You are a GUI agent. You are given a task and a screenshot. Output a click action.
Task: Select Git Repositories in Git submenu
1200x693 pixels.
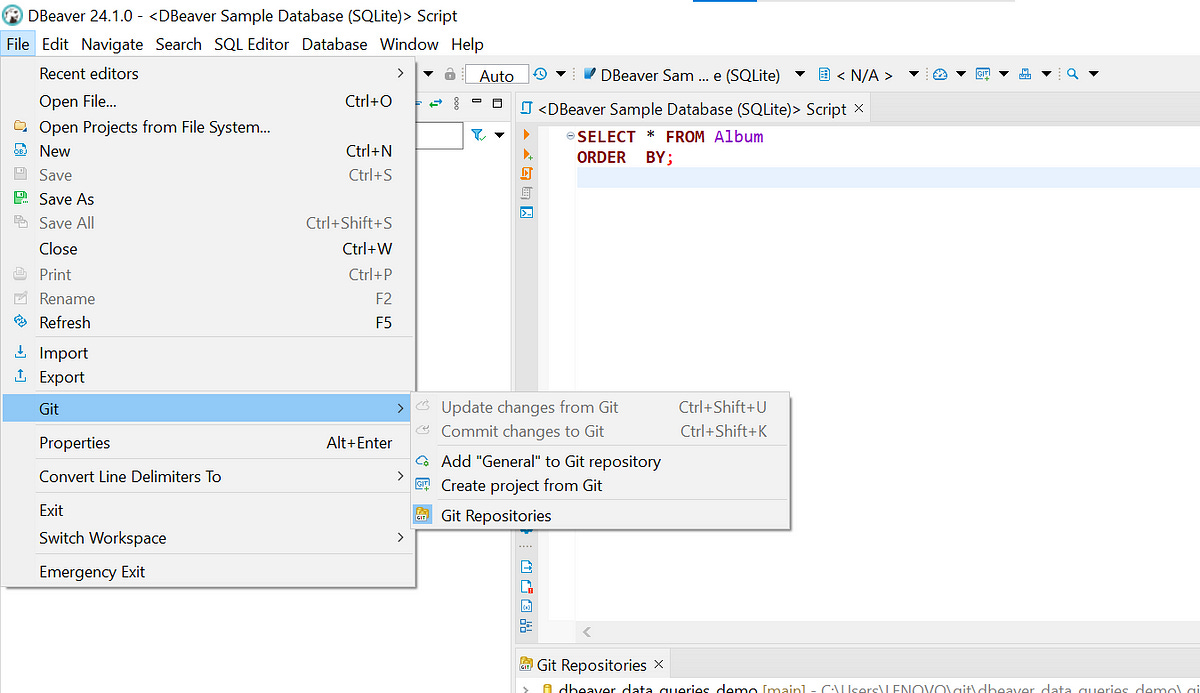click(600, 516)
